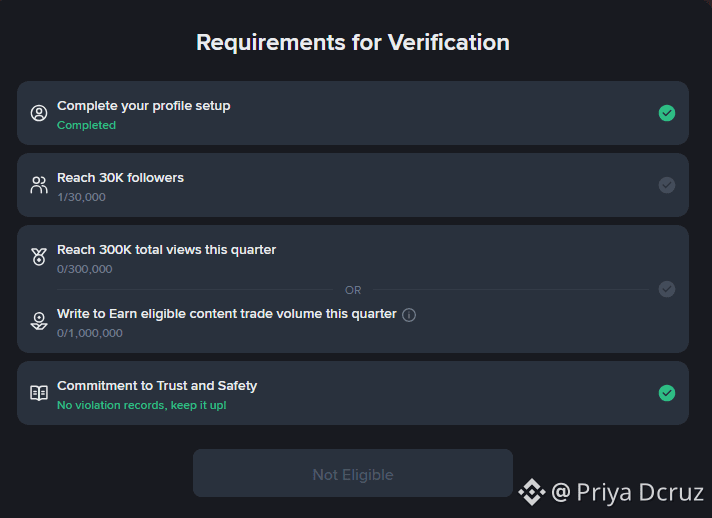712x518 pixels.
Task: Click grey checkmark for 30K followers
Action: tap(667, 185)
